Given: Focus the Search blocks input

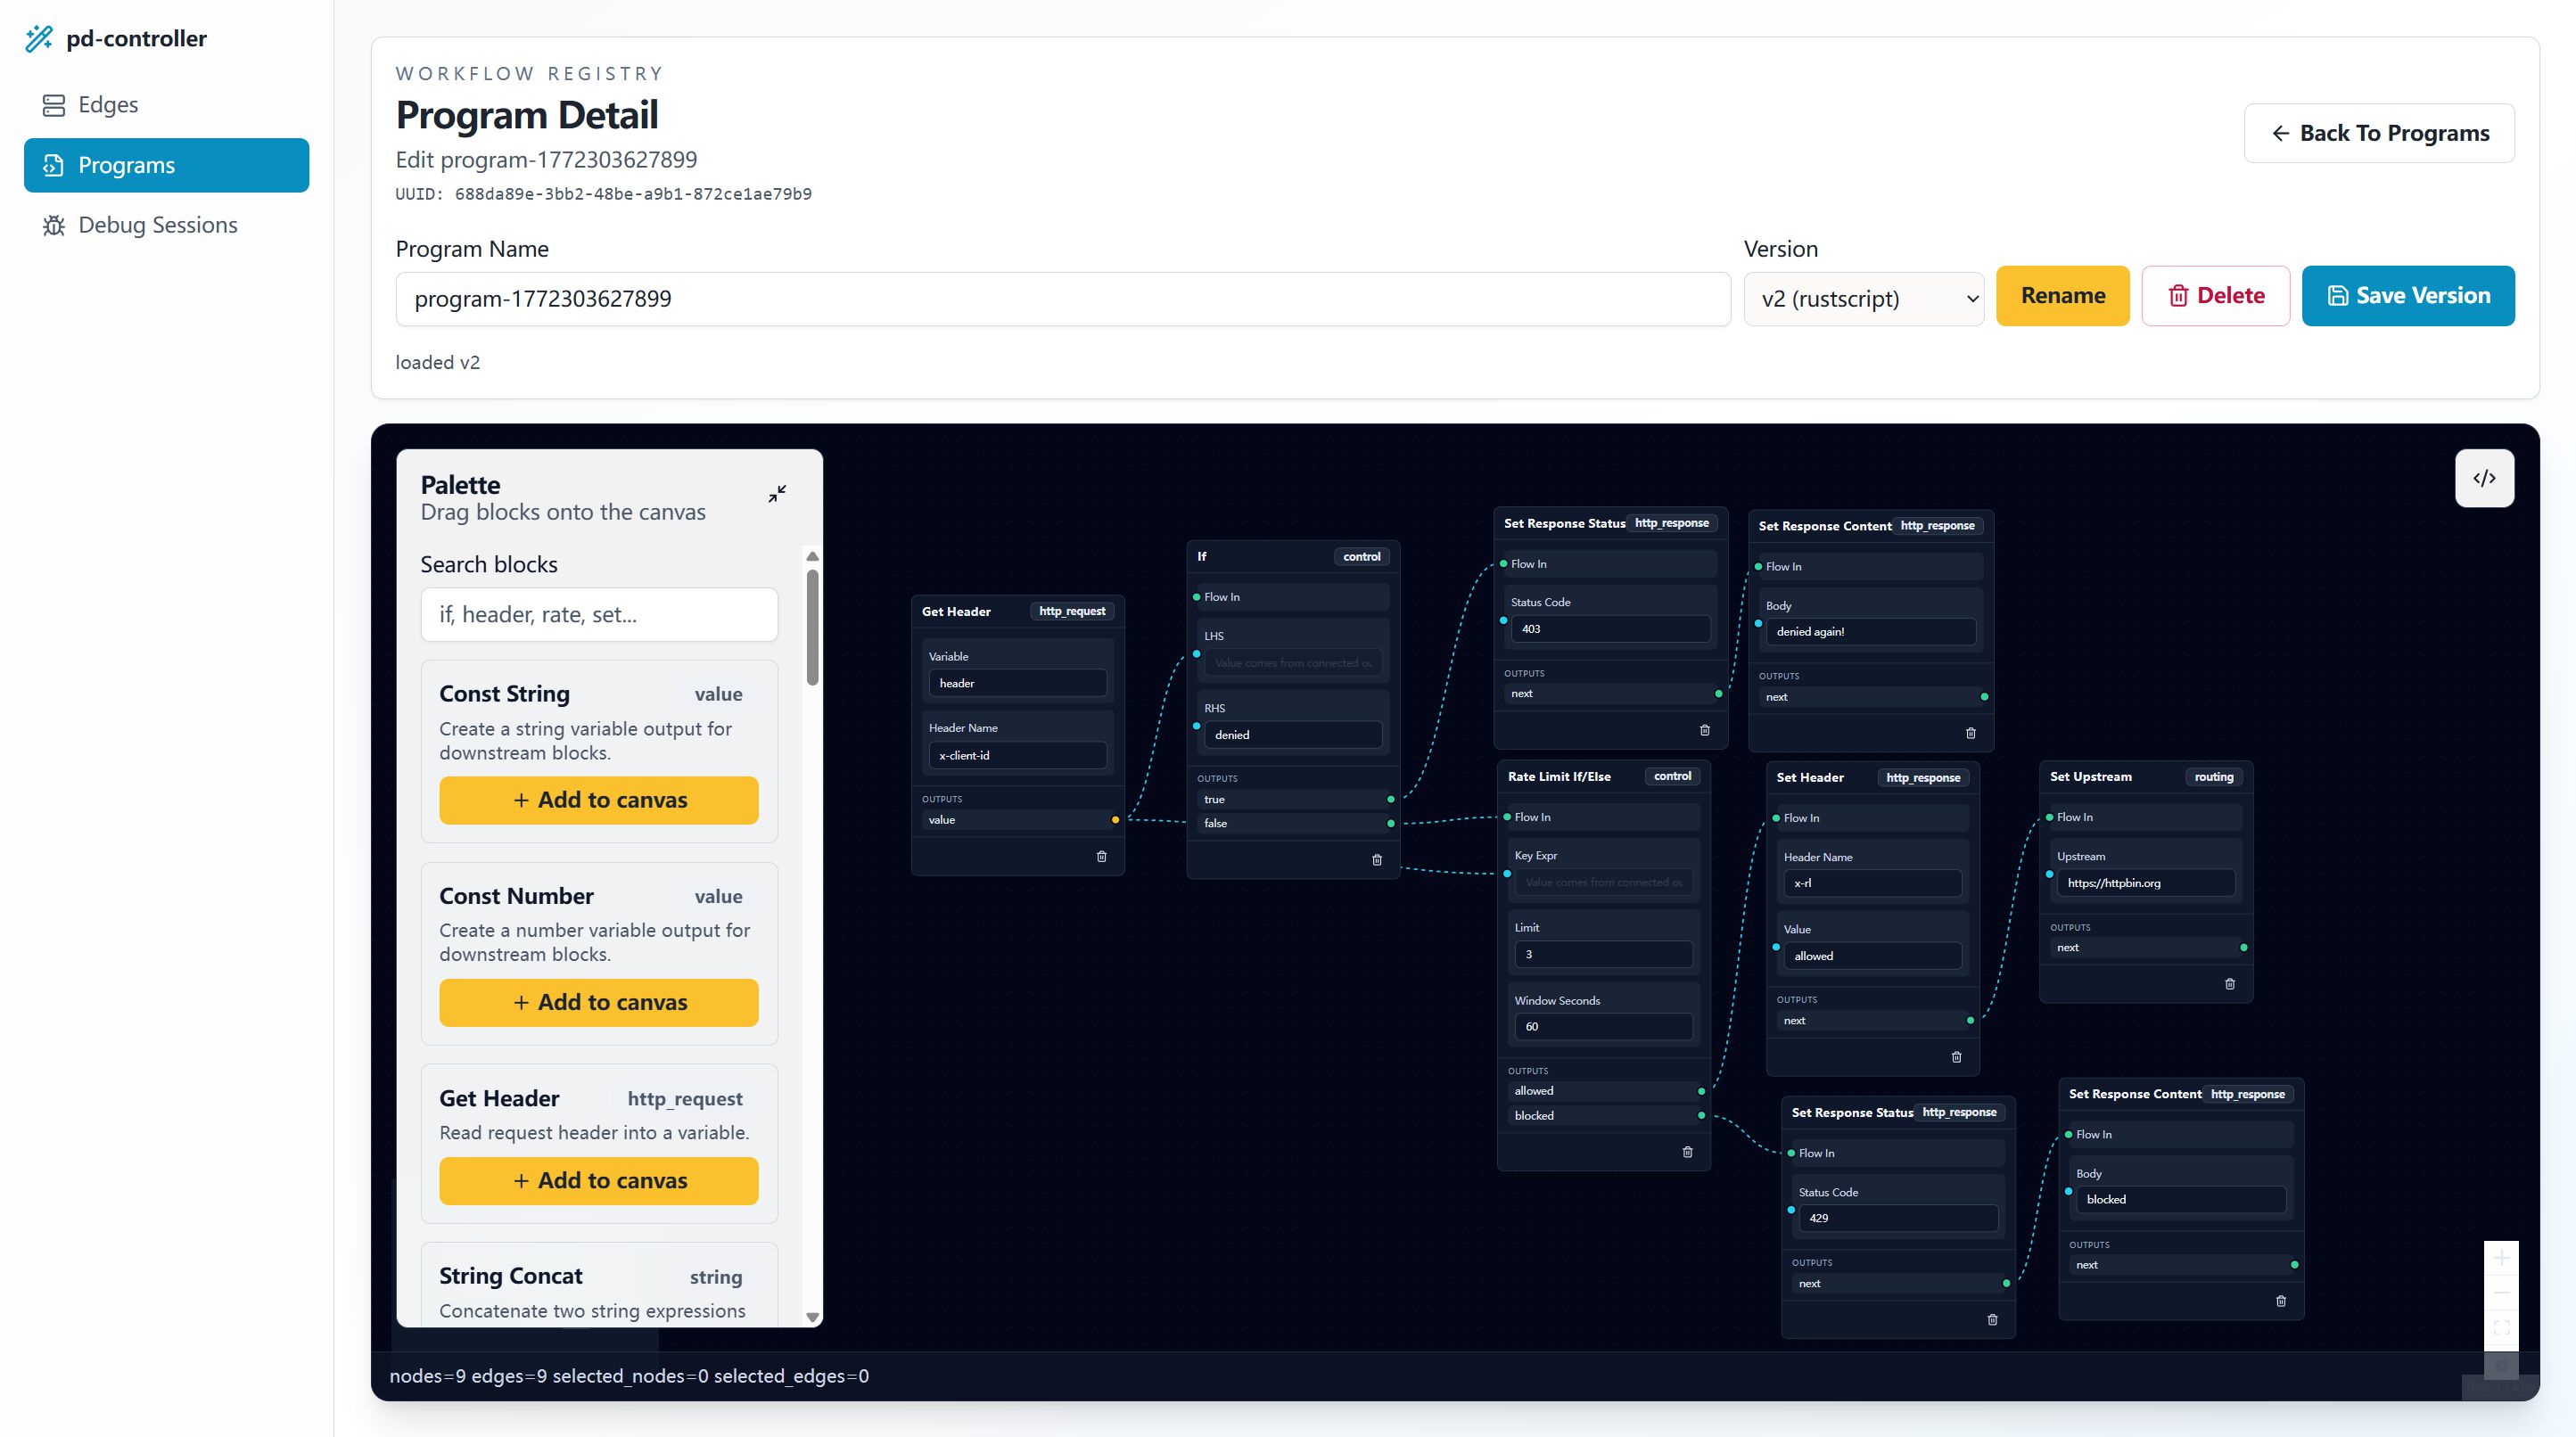Looking at the screenshot, I should (599, 615).
